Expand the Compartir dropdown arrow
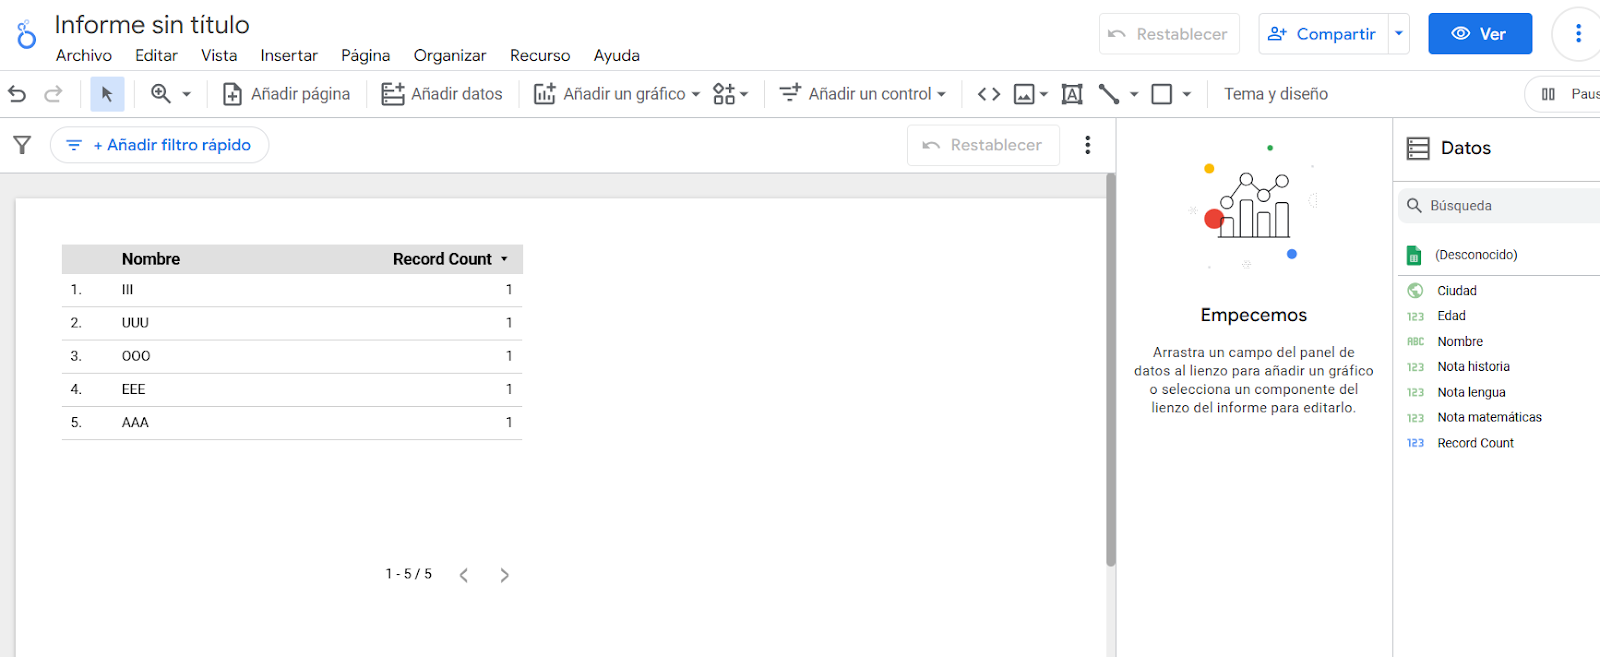This screenshot has height=657, width=1600. tap(1399, 33)
